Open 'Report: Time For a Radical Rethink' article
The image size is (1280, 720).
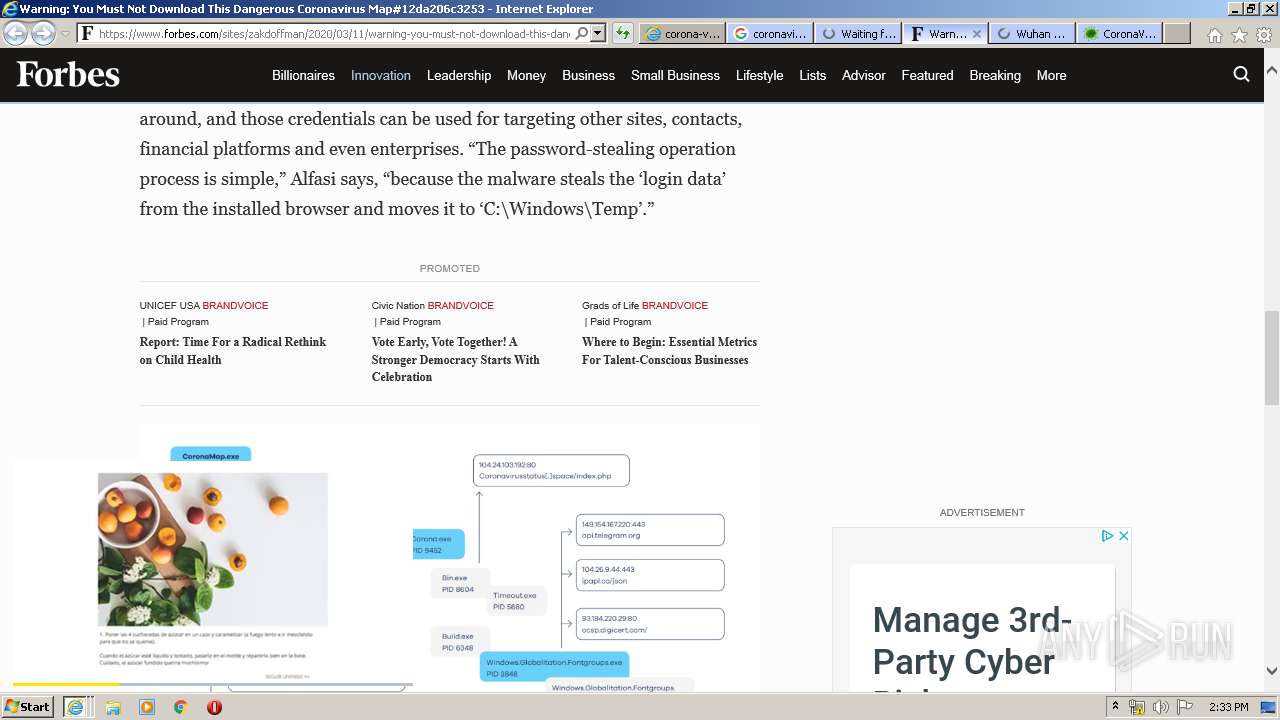tap(233, 351)
